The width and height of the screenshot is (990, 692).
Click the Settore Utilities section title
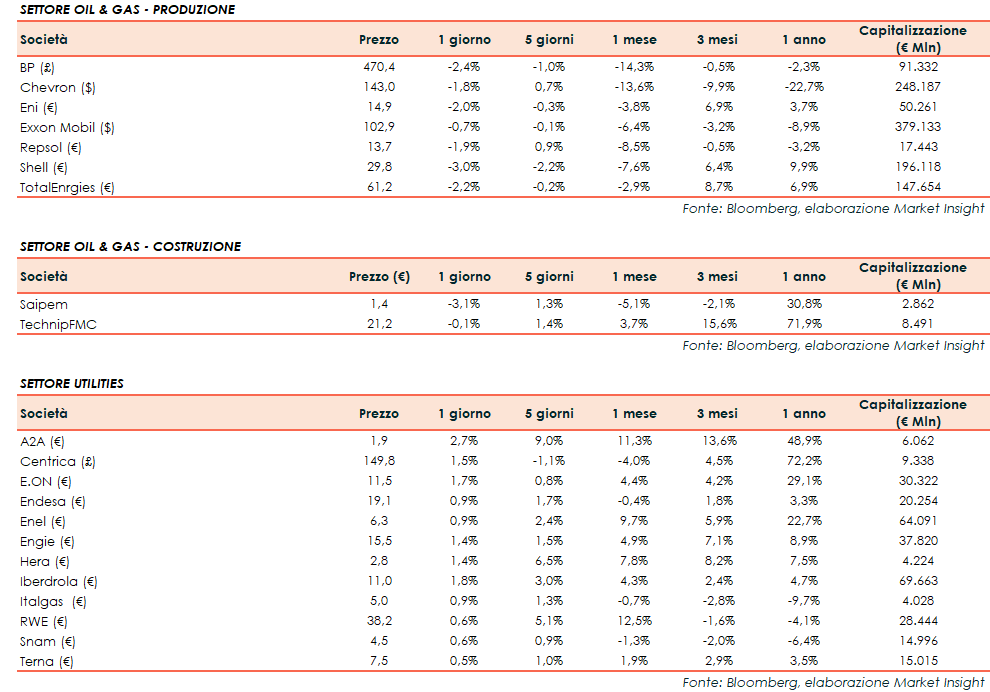72,383
